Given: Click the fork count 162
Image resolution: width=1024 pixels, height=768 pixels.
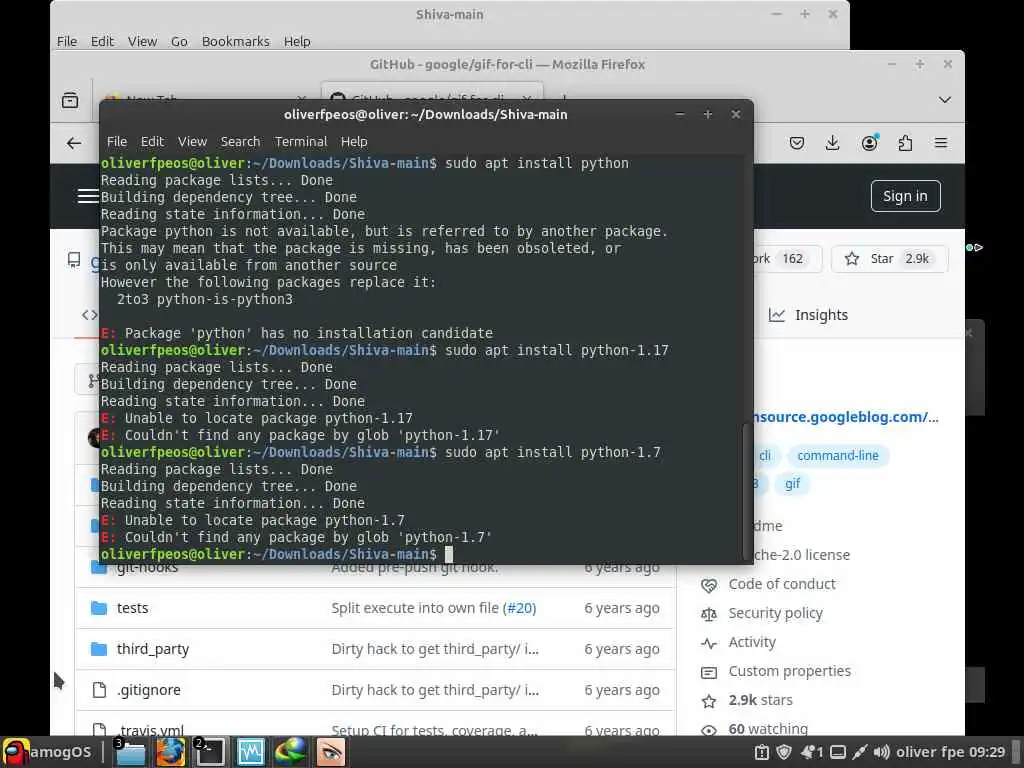Looking at the screenshot, I should point(793,259).
